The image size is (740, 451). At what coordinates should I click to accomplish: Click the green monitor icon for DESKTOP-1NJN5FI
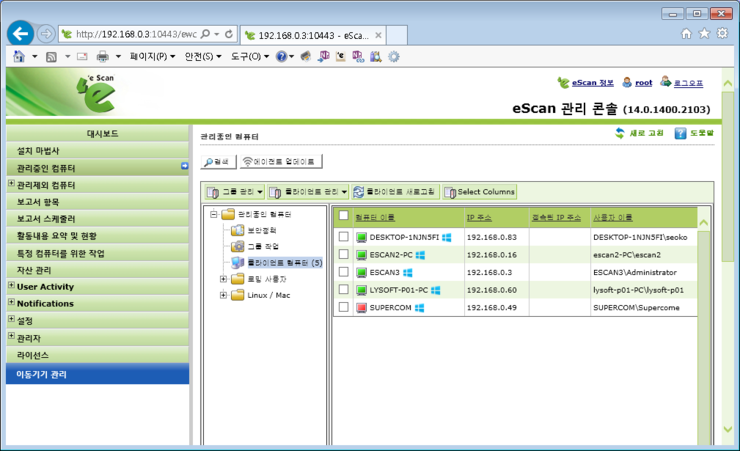361,237
